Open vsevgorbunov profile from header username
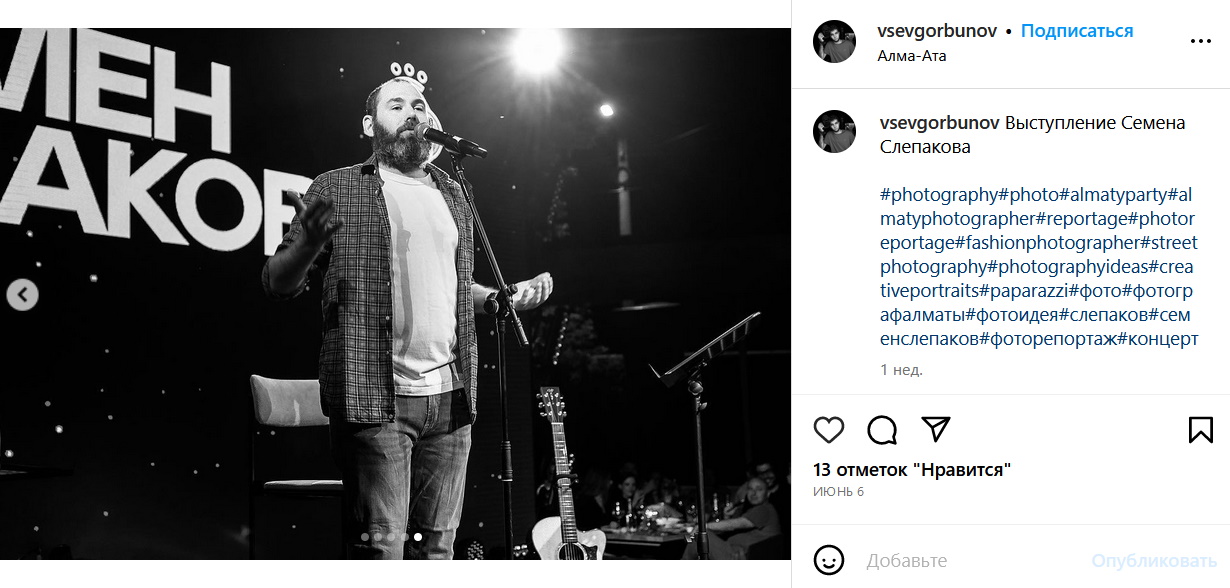The image size is (1230, 588). pyautogui.click(x=937, y=31)
